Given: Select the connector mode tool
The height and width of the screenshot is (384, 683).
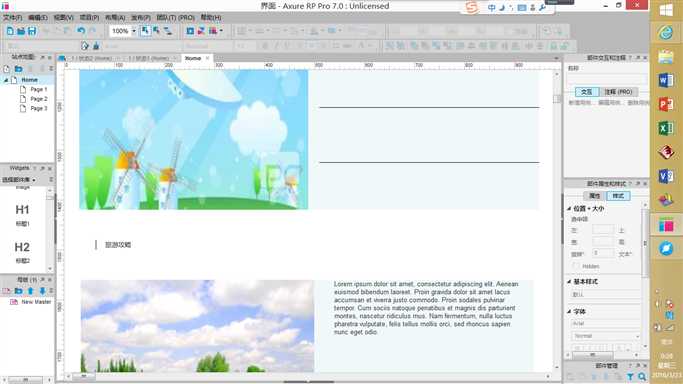Looking at the screenshot, I should click(x=168, y=31).
